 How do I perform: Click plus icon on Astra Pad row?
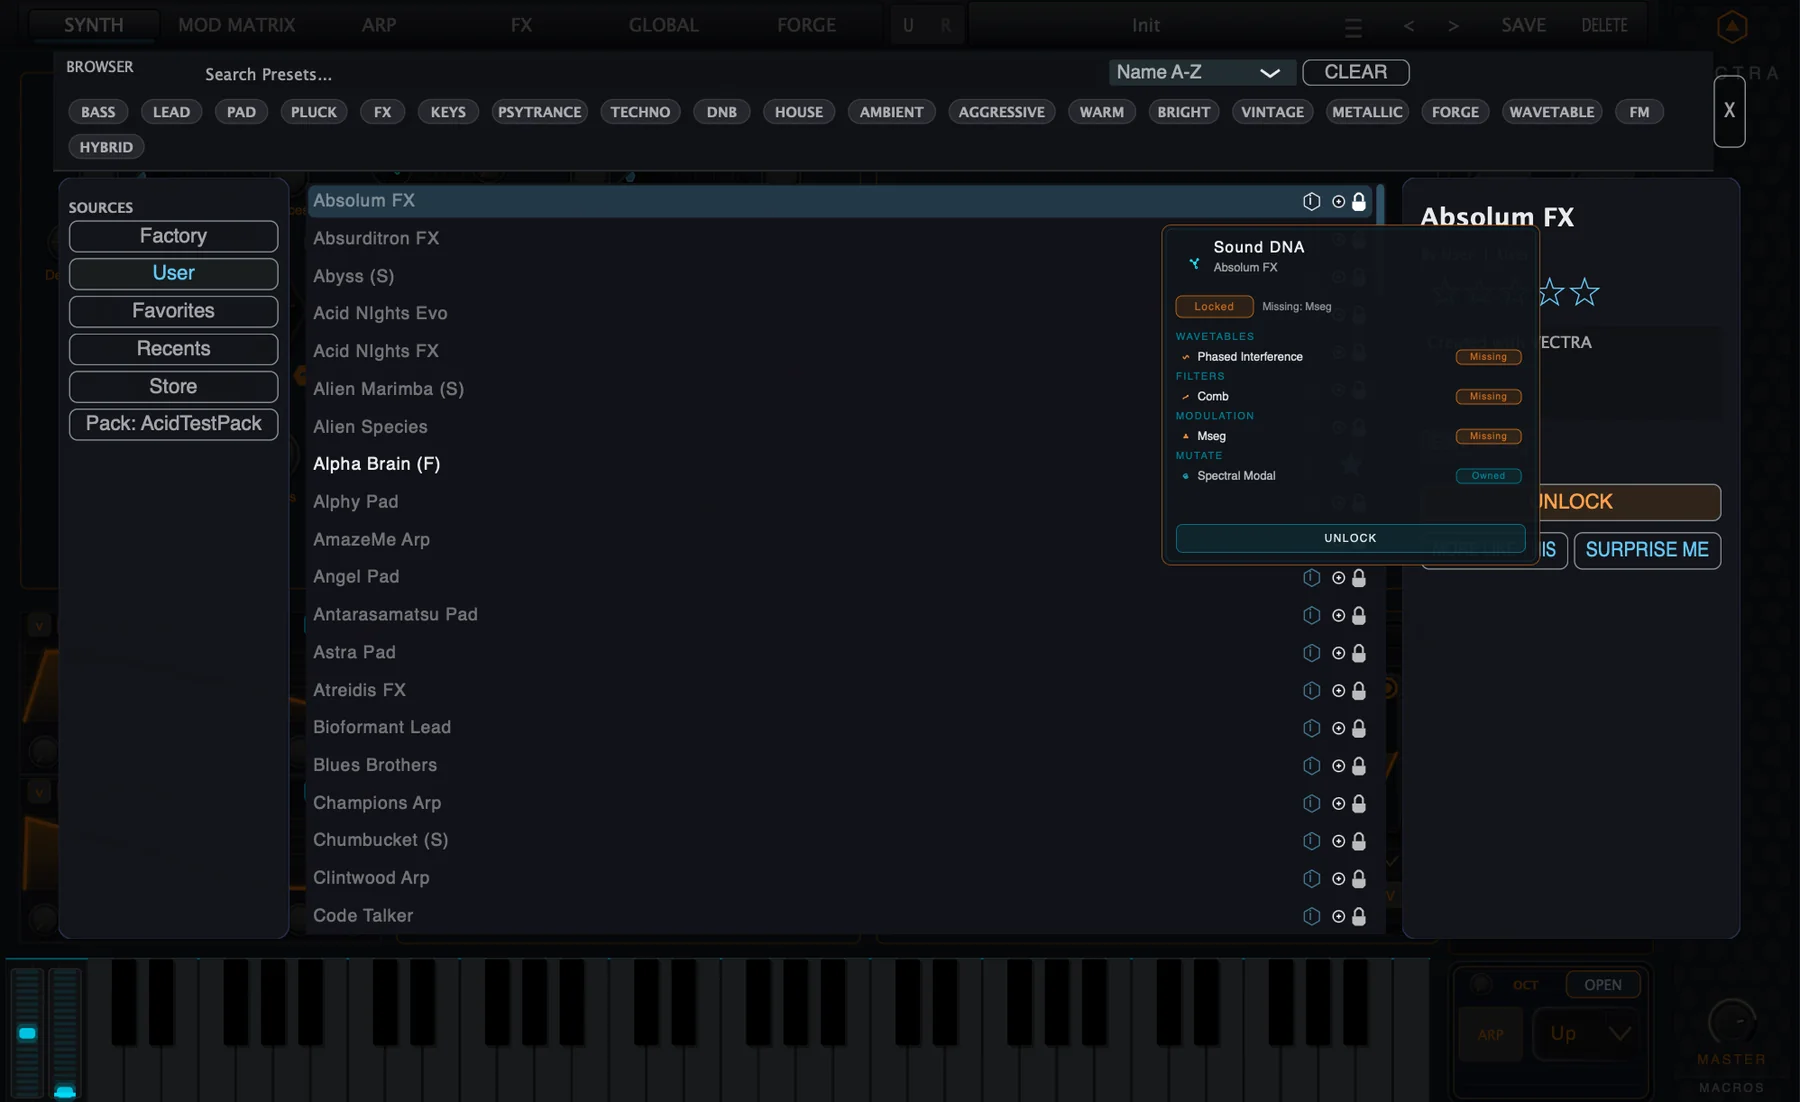[x=1338, y=653]
